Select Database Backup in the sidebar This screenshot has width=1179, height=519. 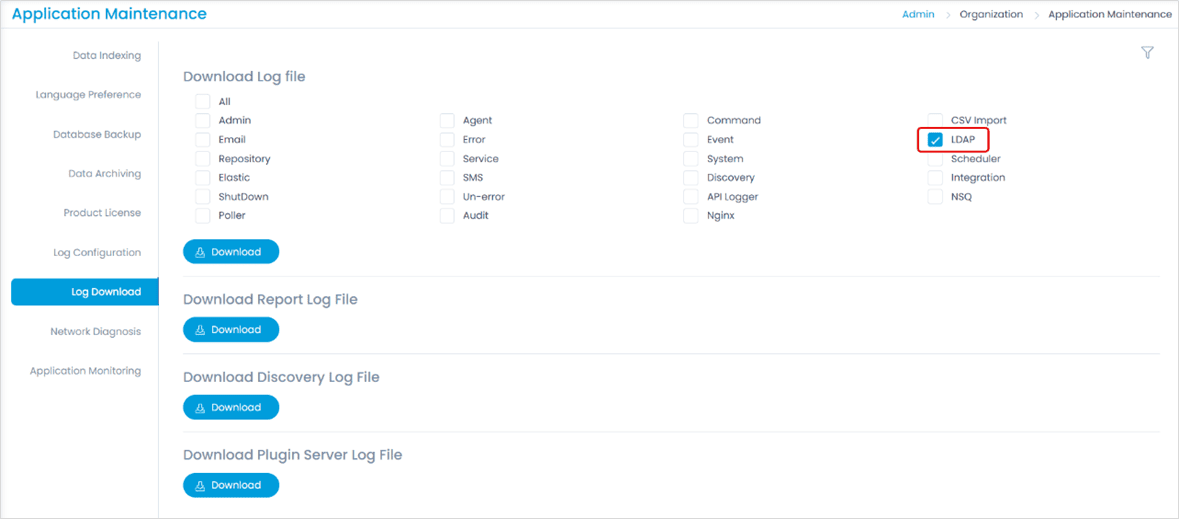coord(97,135)
